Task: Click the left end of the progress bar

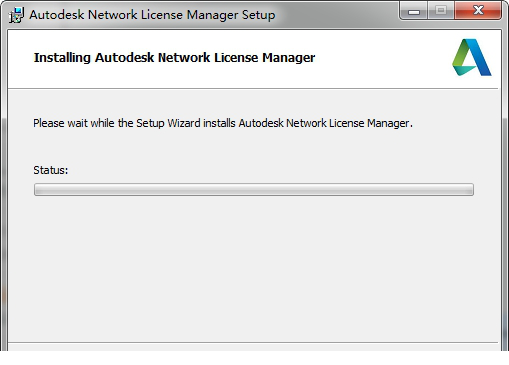Action: (37, 189)
